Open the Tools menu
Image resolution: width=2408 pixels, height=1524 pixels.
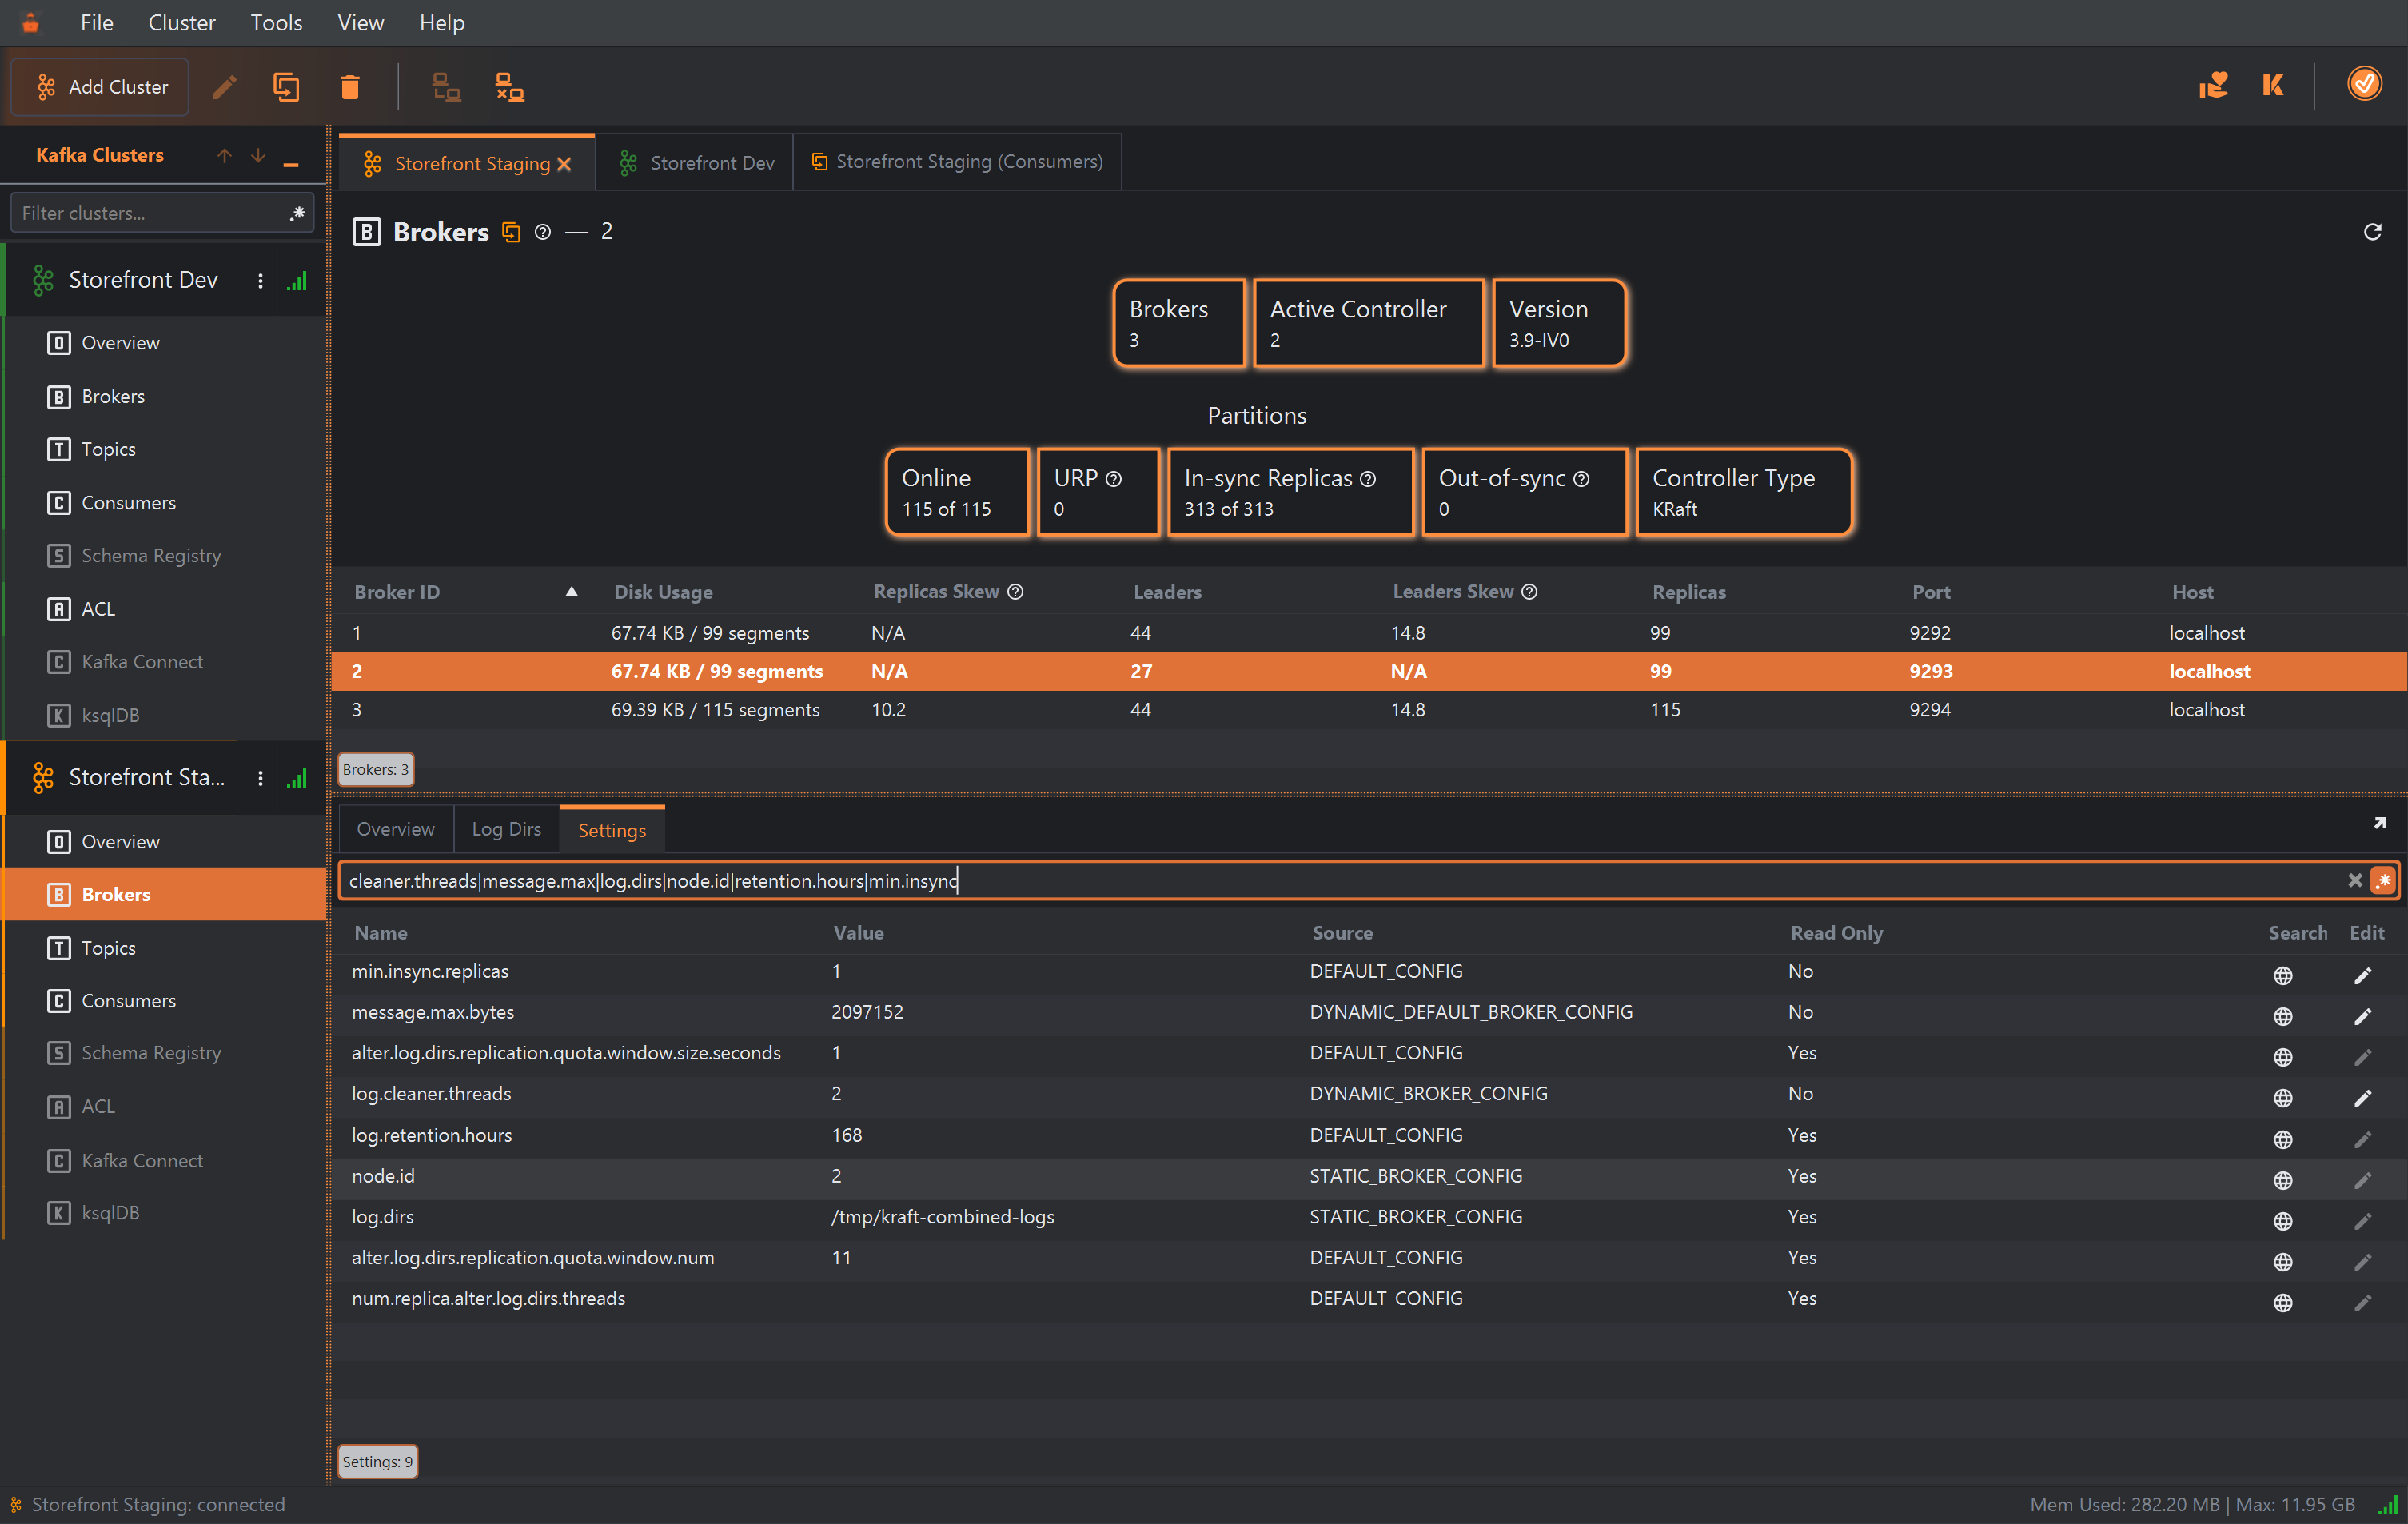tap(276, 22)
